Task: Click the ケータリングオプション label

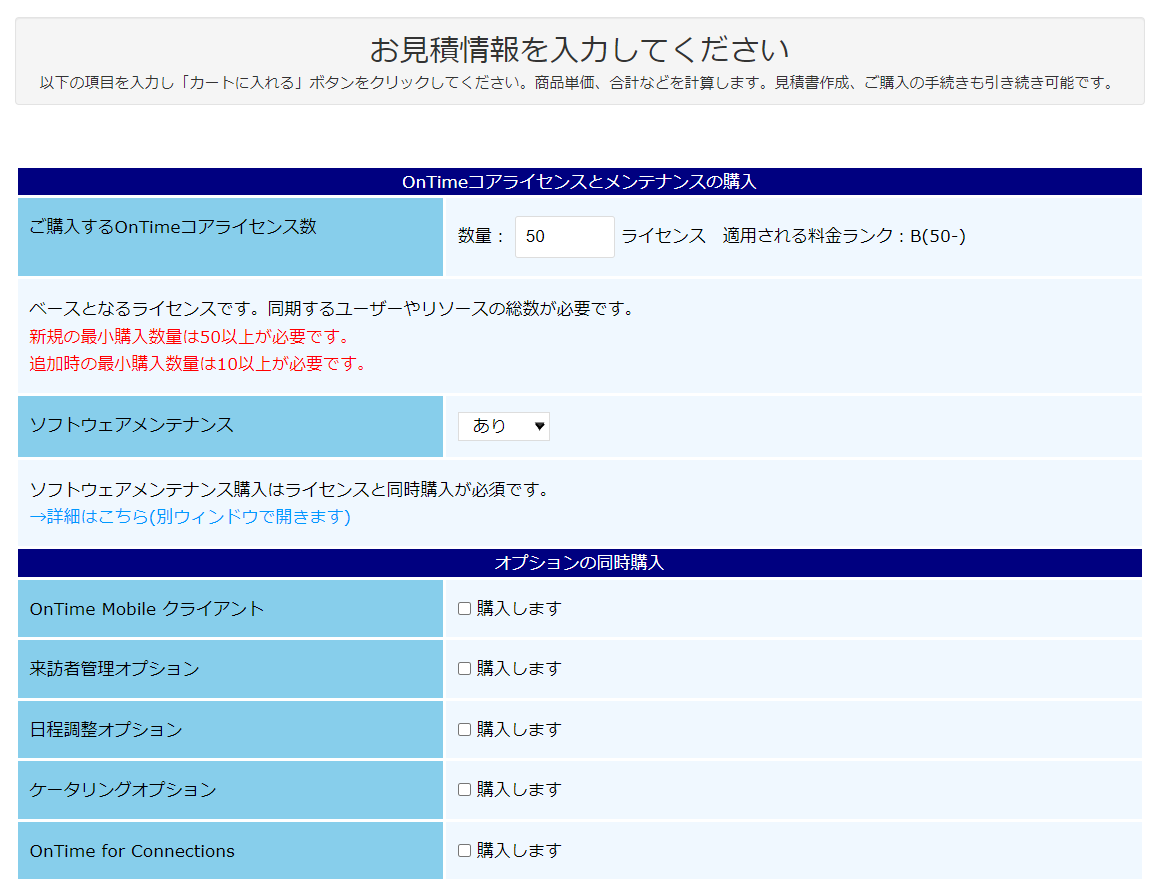Action: pyautogui.click(x=123, y=790)
